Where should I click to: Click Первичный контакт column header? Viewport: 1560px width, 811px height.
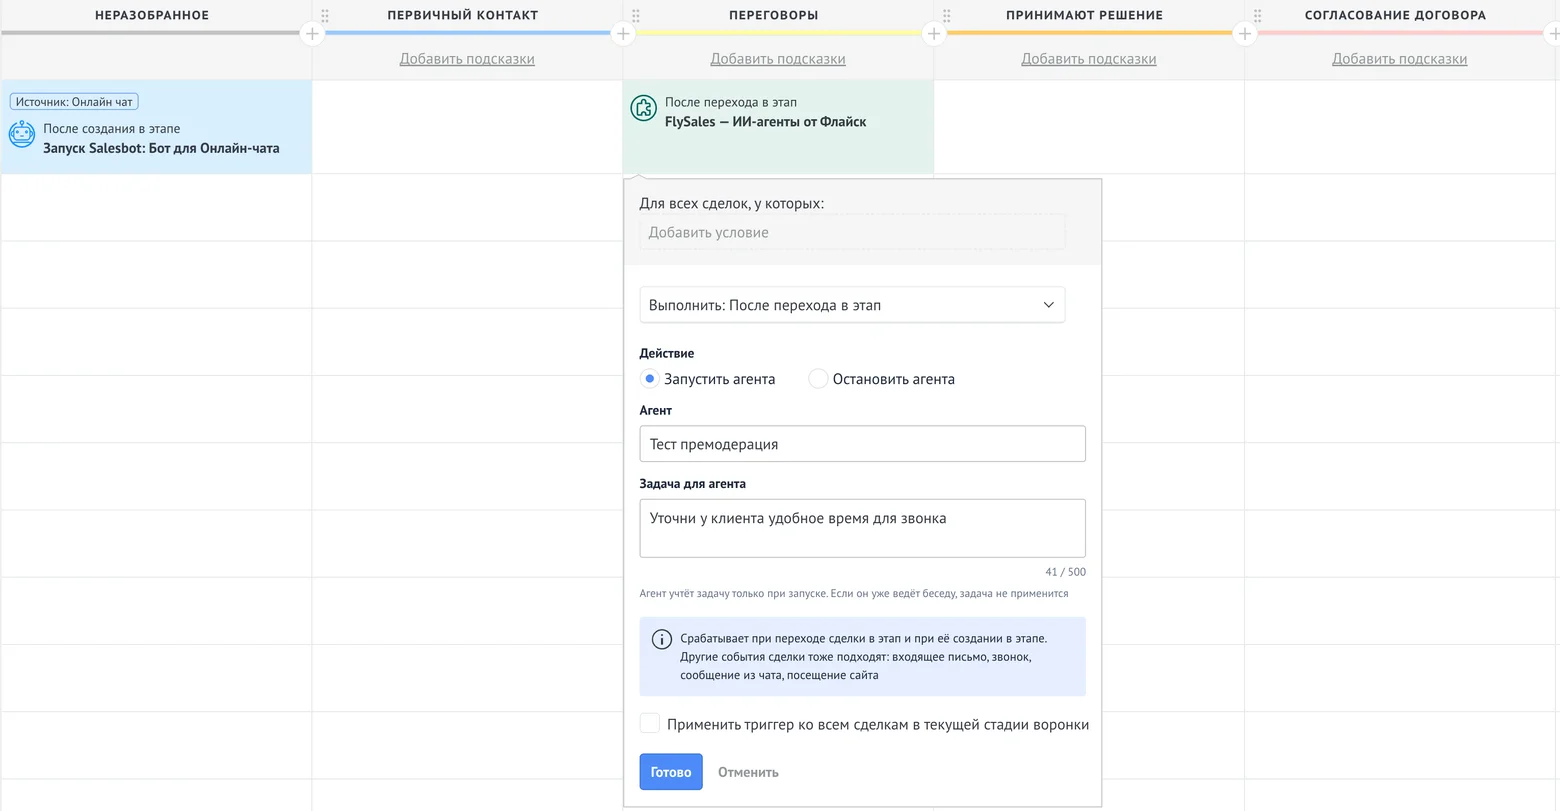463,15
